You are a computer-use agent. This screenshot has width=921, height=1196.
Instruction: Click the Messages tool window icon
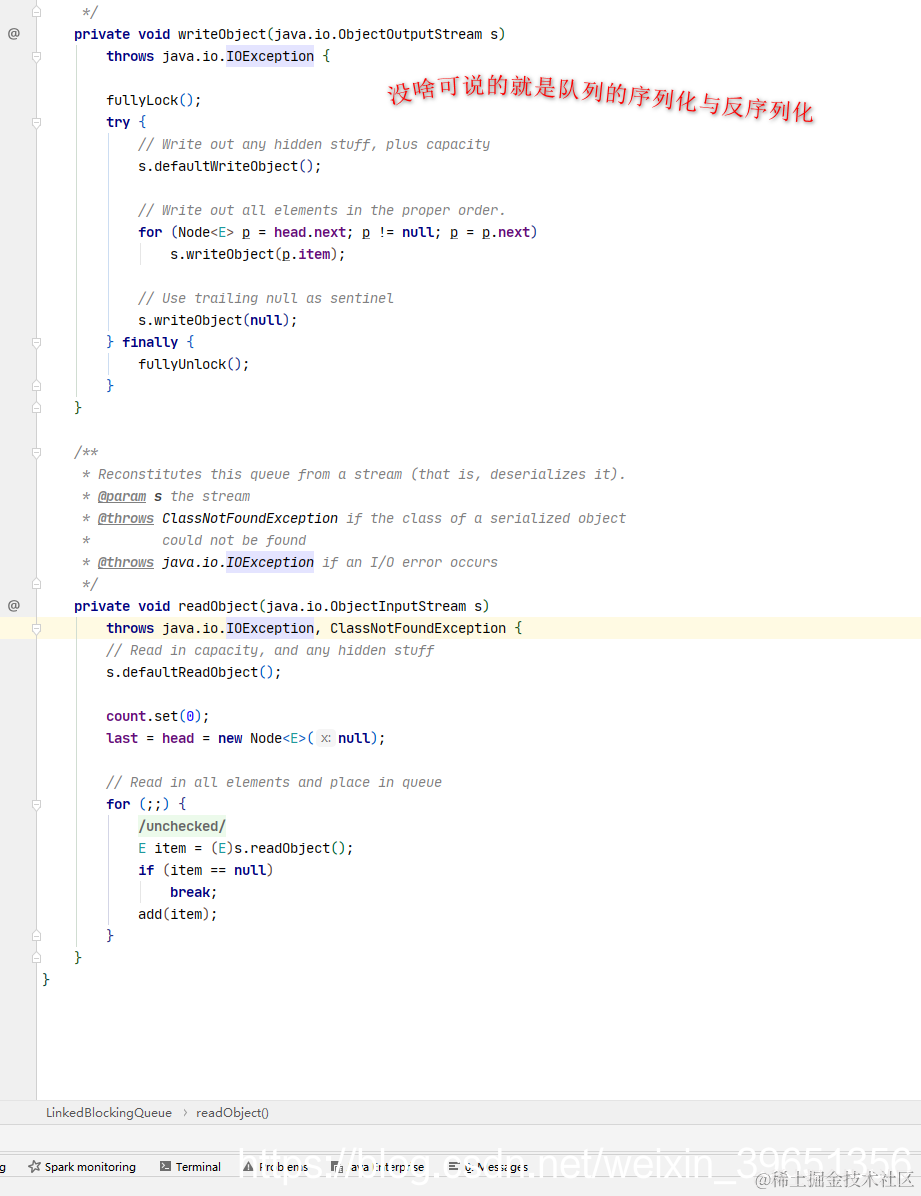tap(453, 1166)
